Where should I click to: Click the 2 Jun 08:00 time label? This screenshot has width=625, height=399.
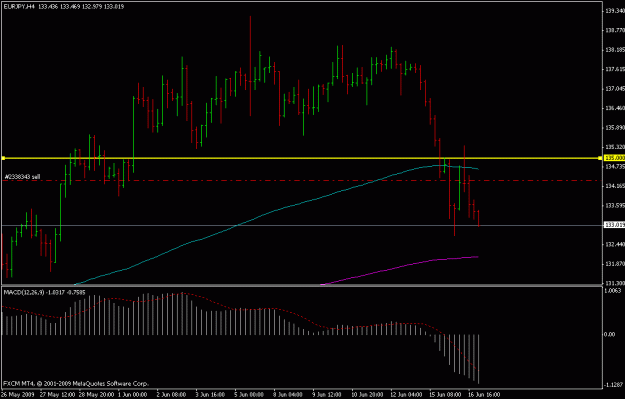click(171, 395)
